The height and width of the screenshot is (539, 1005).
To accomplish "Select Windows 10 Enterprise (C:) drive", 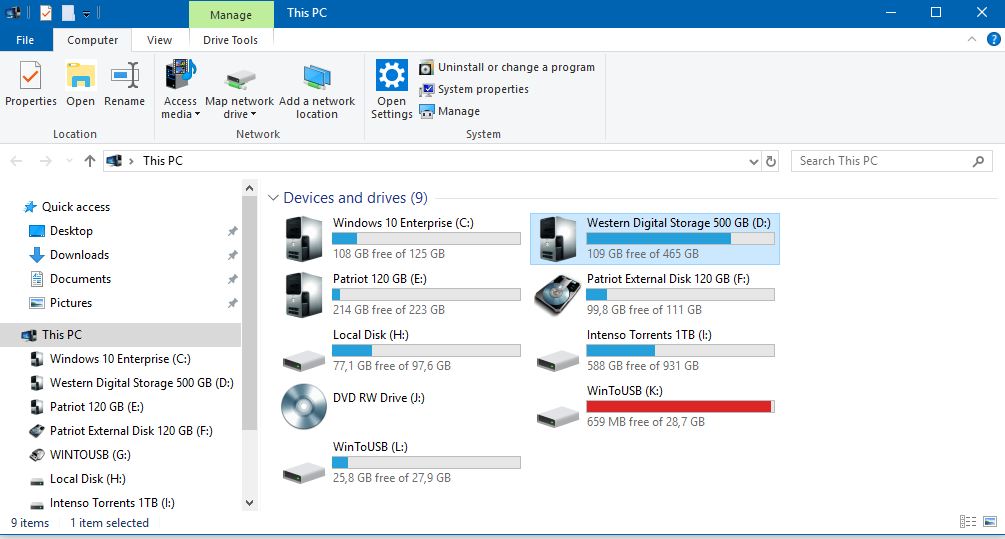I will click(x=400, y=238).
